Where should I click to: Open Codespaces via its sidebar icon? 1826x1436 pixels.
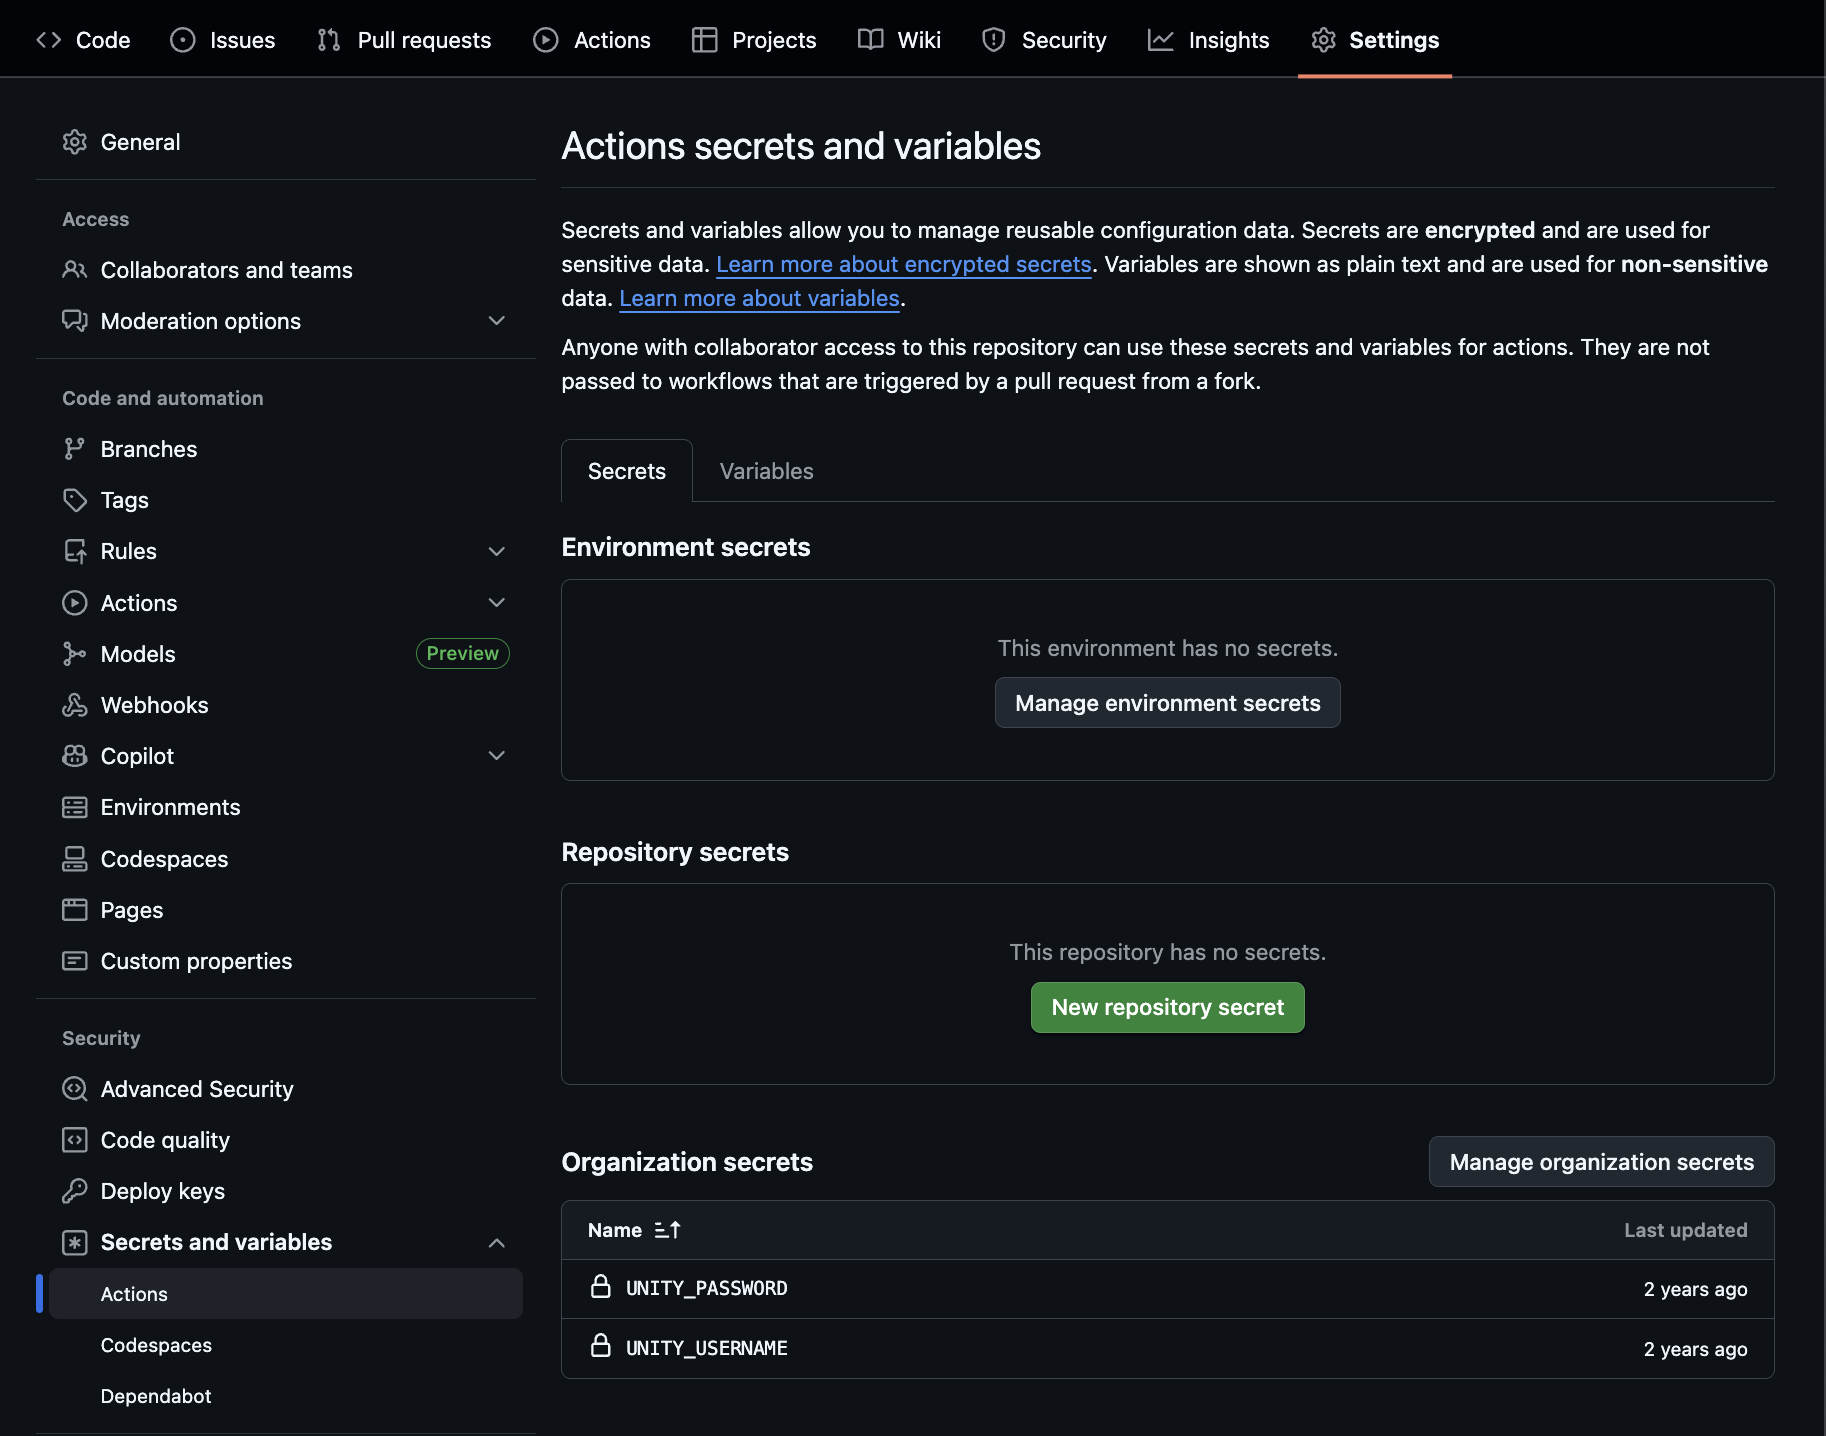pos(75,858)
